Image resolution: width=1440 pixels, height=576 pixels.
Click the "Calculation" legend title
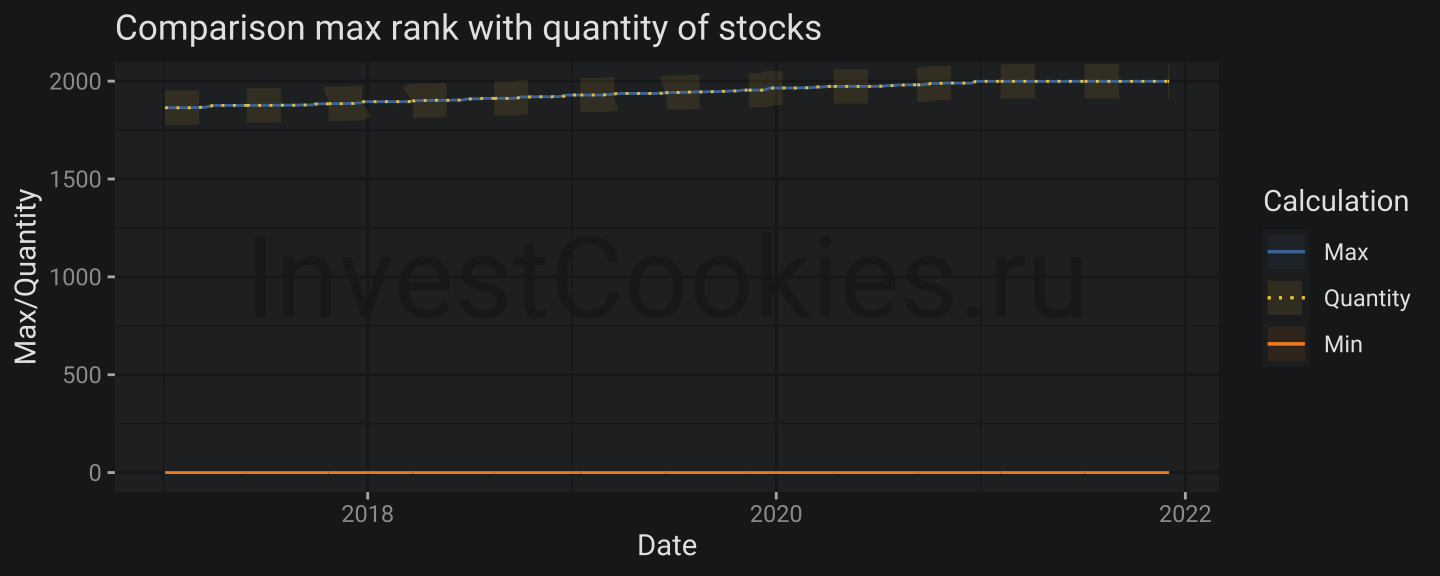tap(1336, 201)
